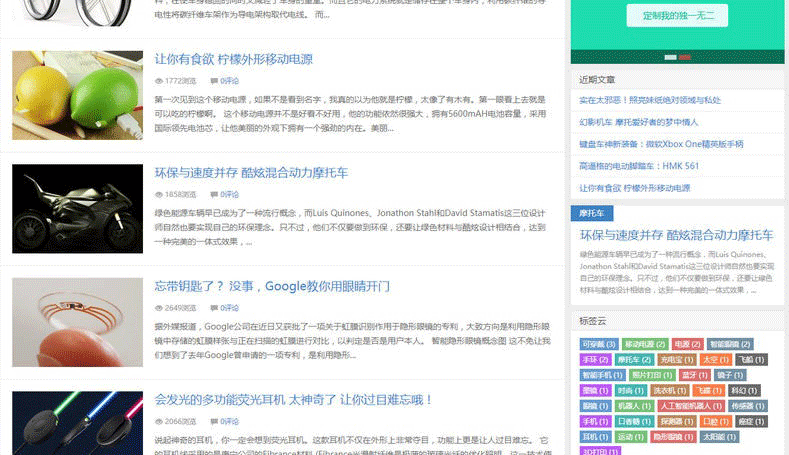
Task: Open the recent article about the 微软Xbox One精英版手柄
Action: [661, 144]
